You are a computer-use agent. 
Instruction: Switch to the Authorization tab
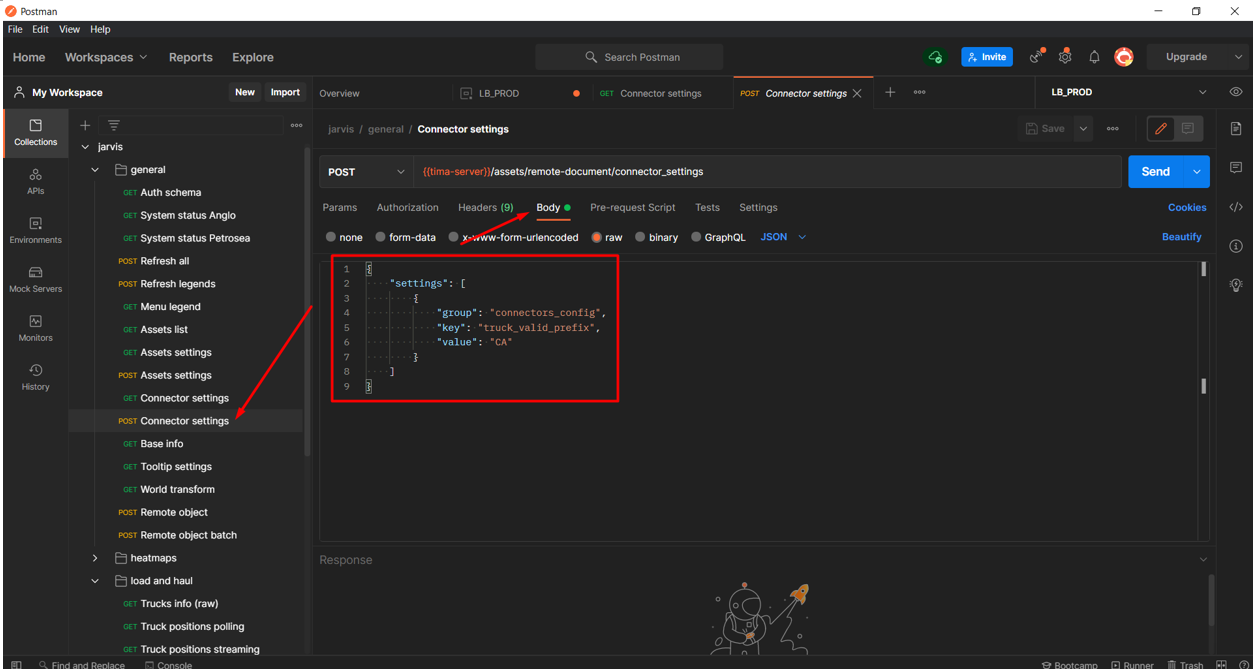407,207
